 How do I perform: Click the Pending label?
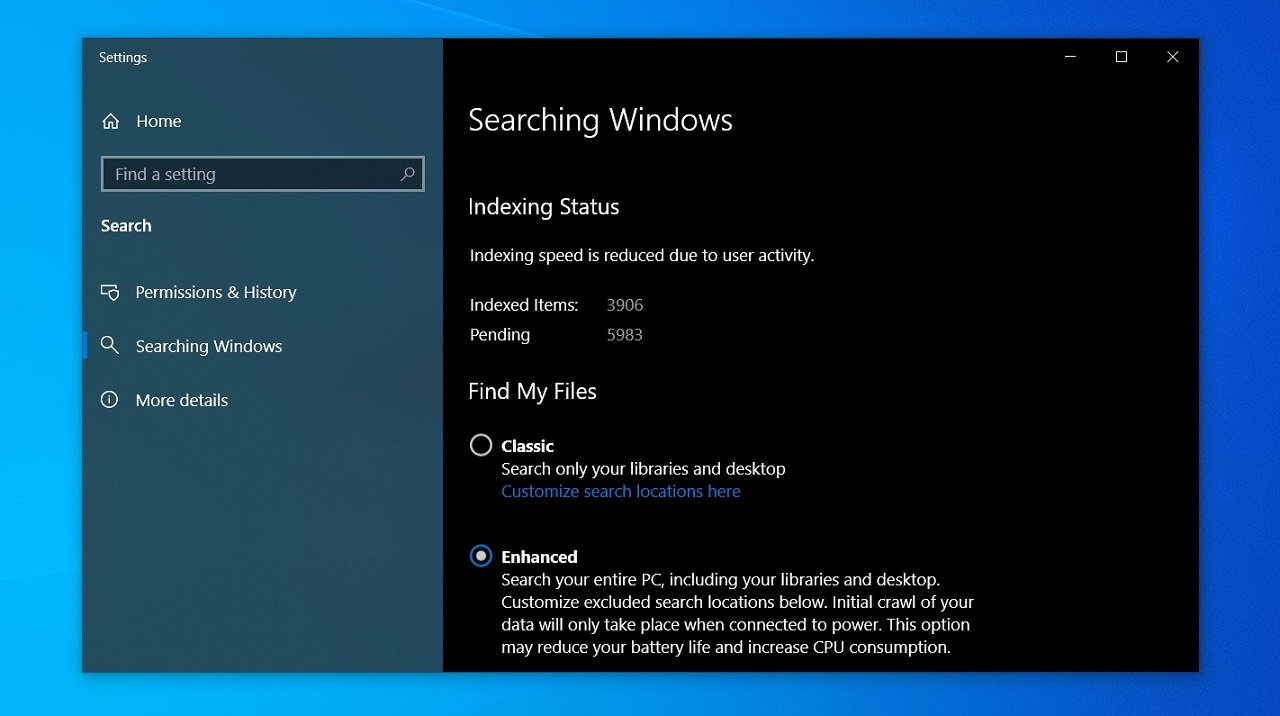tap(500, 335)
